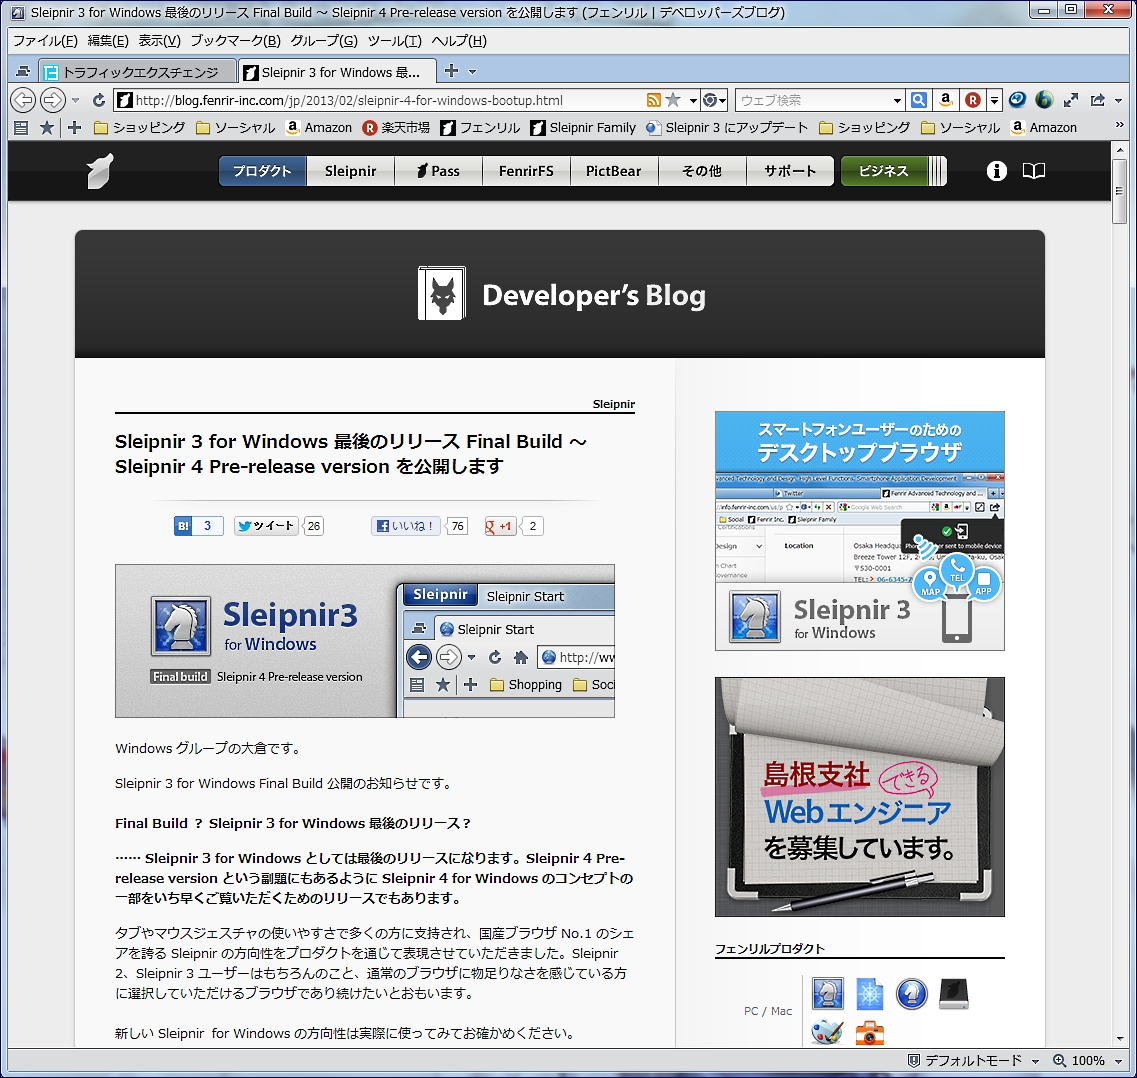The image size is (1137, 1078).
Task: Click the info circle icon in site header
Action: [x=996, y=171]
